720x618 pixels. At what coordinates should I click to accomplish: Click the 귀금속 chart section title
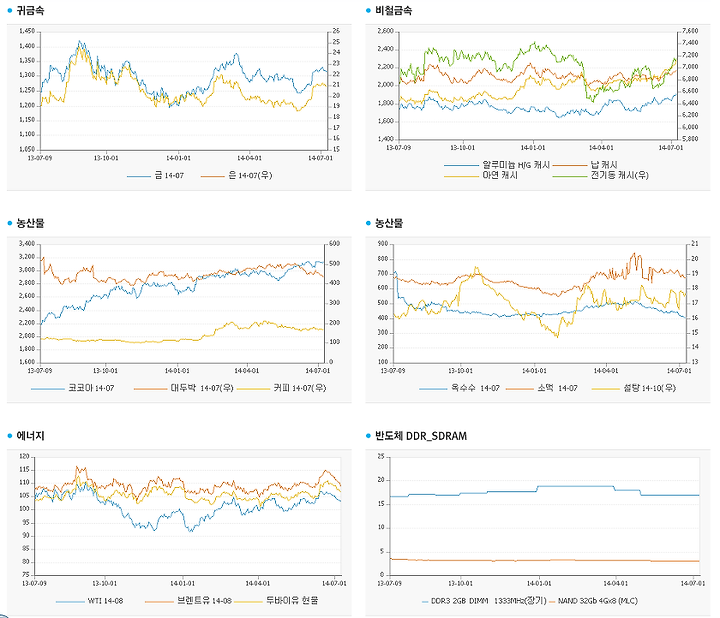(30, 10)
